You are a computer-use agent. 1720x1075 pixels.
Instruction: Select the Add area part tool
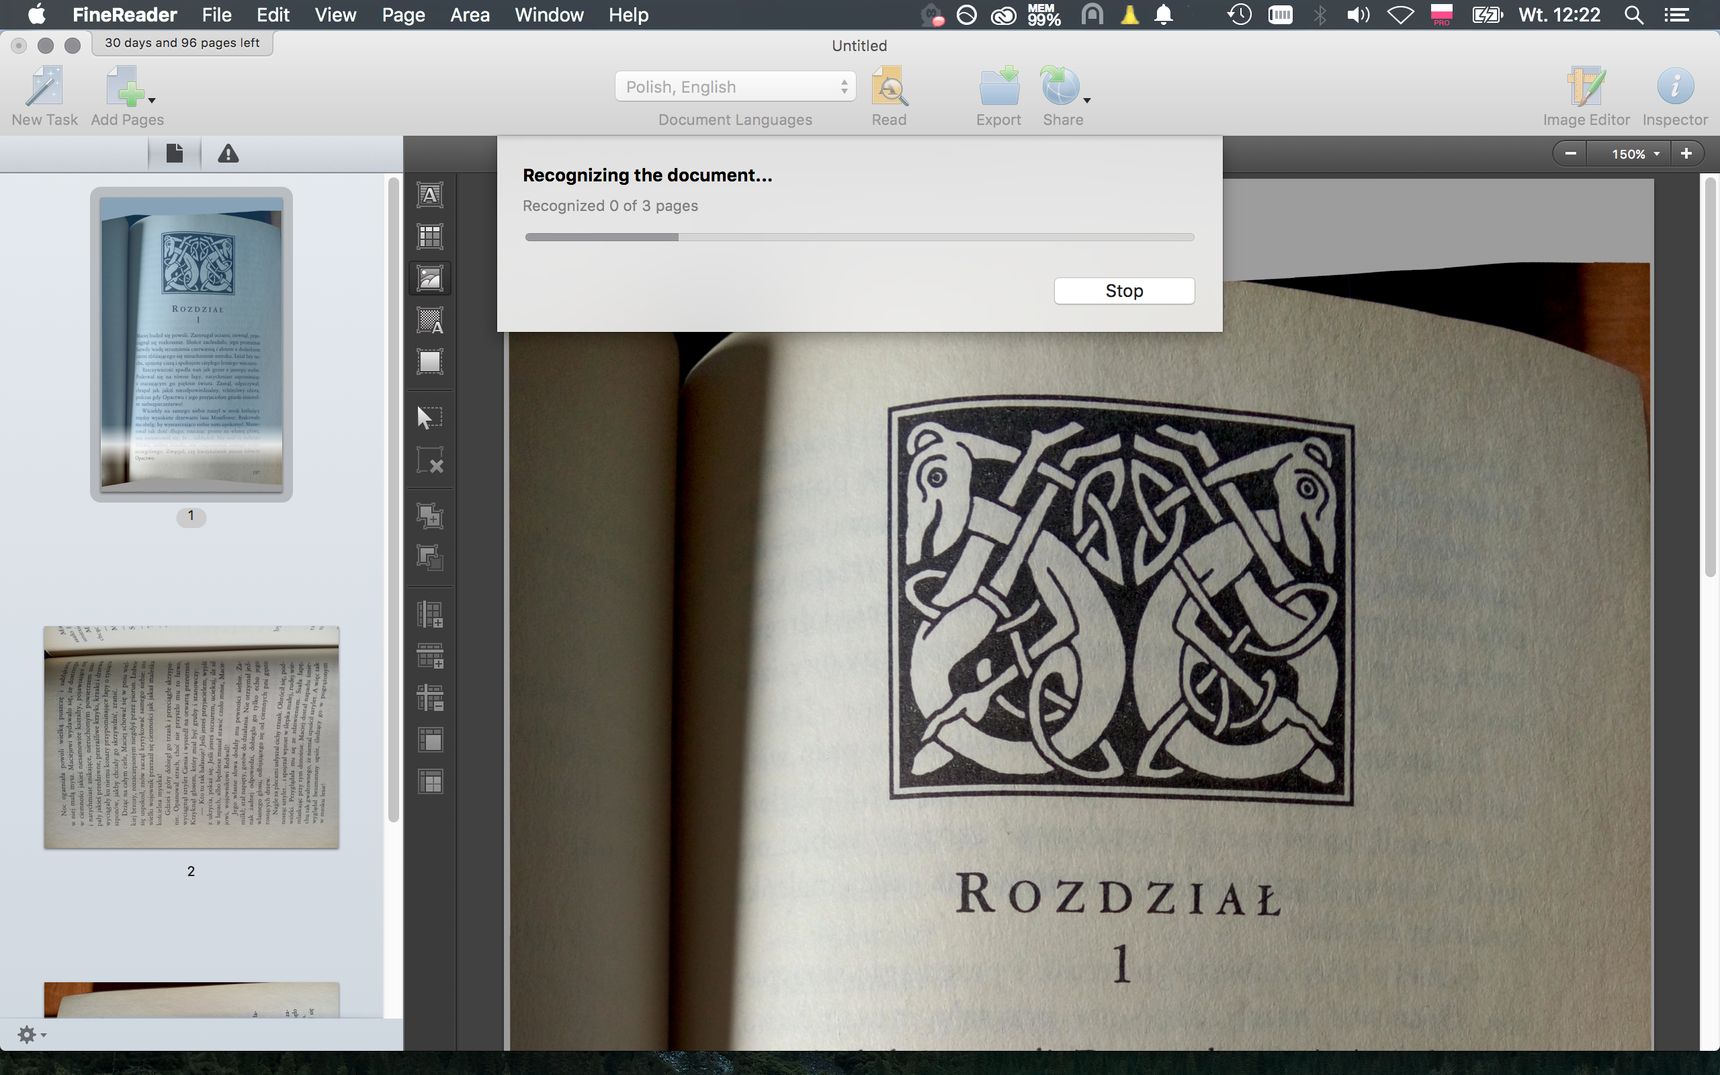(430, 515)
